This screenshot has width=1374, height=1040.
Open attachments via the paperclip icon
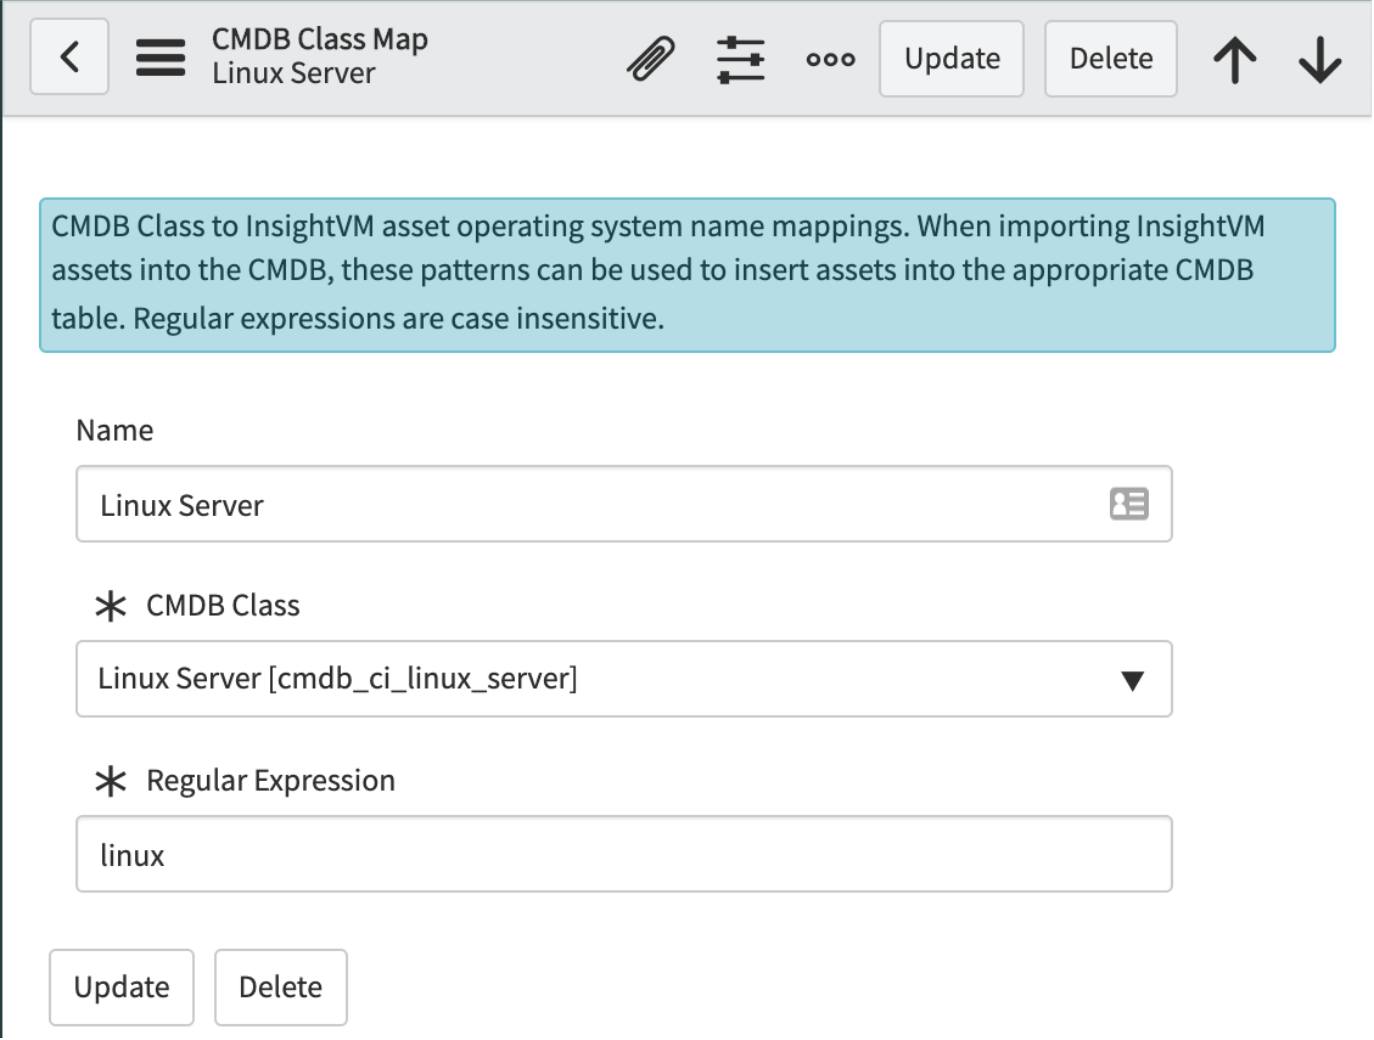(x=651, y=58)
